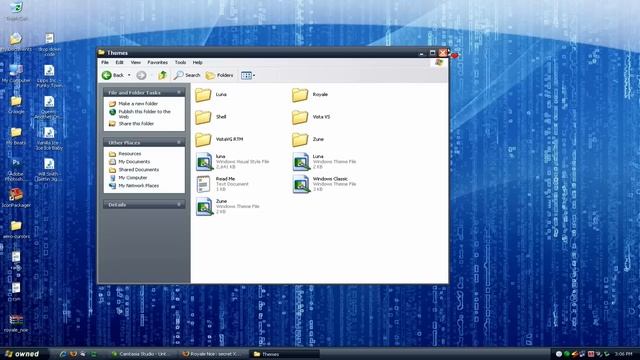This screenshot has width=640, height=360.
Task: Open the View menu
Action: pyautogui.click(x=136, y=62)
